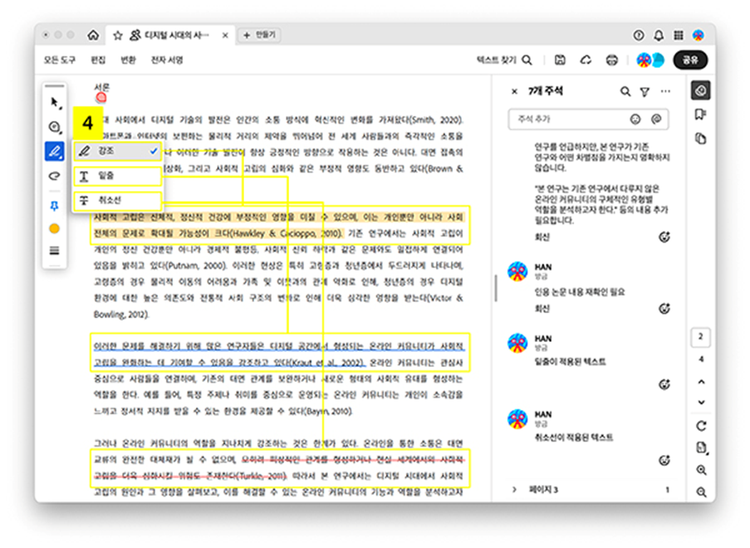
Task: Pick the selection arrow tool
Action: coord(55,102)
